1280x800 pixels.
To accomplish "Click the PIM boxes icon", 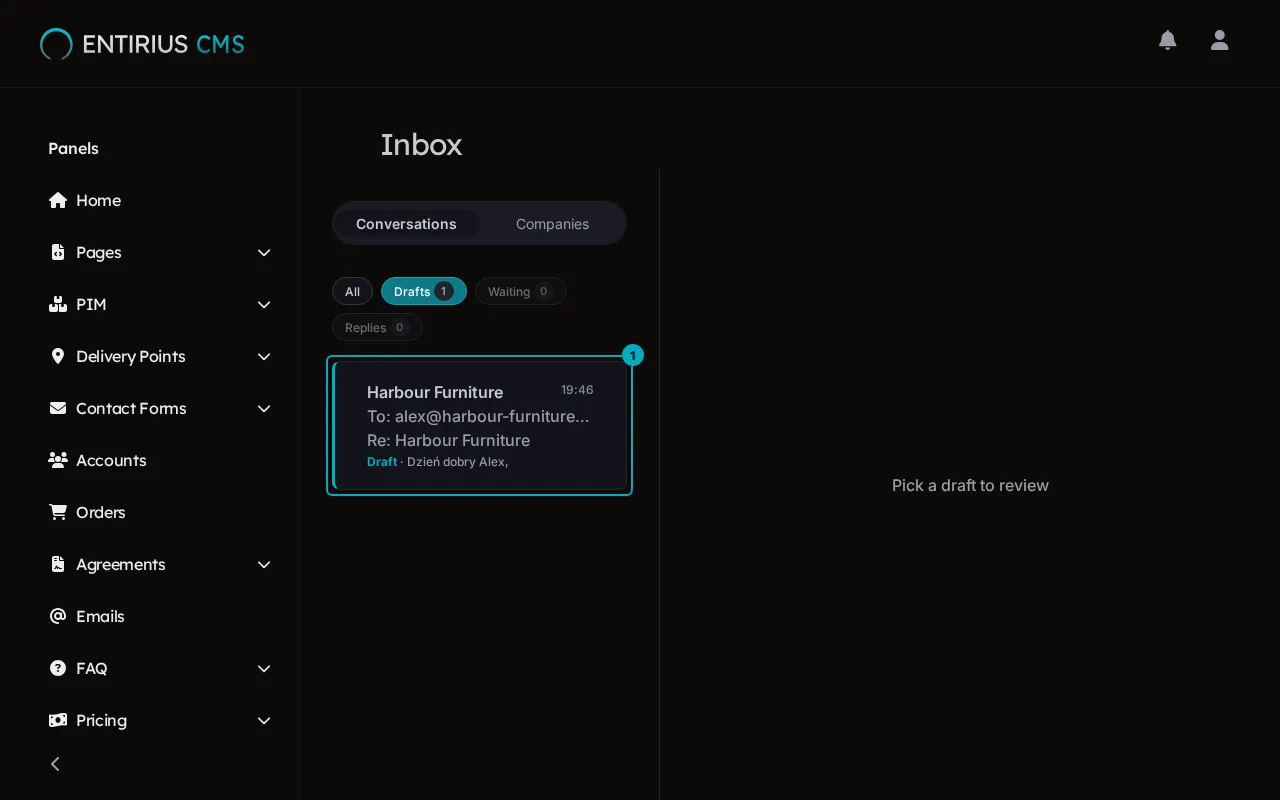I will click(x=58, y=304).
